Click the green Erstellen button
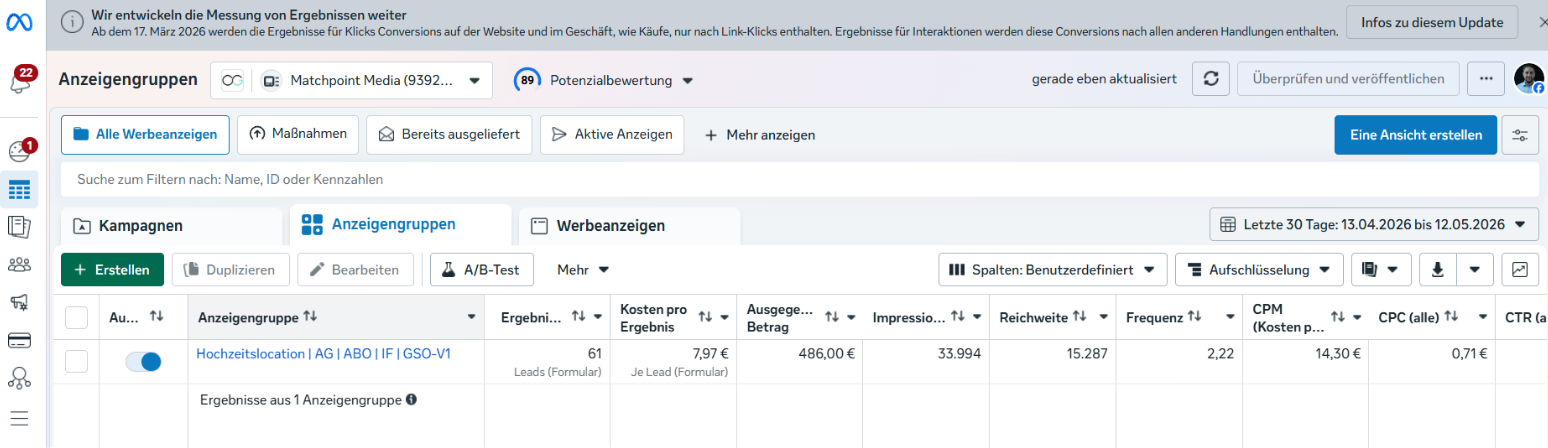Screen dimensions: 1548x448 click(112, 269)
